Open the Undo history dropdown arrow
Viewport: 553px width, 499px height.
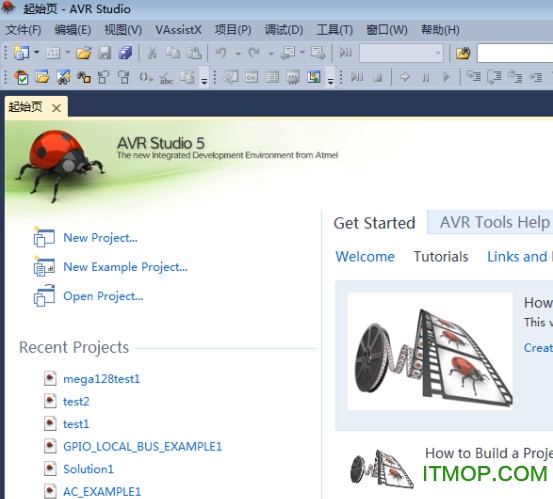(238, 53)
